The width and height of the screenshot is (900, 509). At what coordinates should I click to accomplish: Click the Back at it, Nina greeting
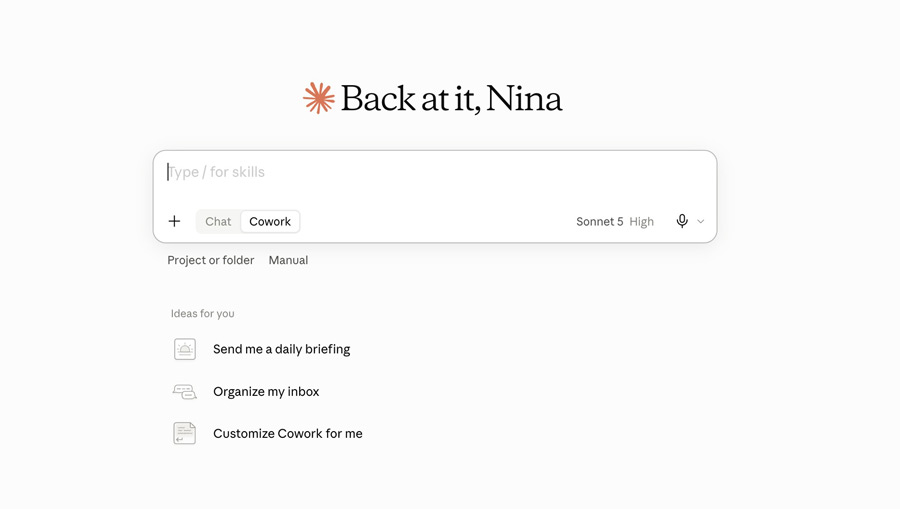coord(451,99)
